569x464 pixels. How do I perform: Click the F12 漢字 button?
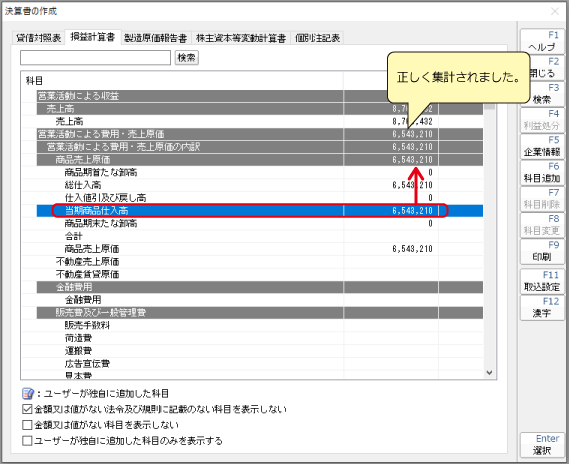point(542,308)
